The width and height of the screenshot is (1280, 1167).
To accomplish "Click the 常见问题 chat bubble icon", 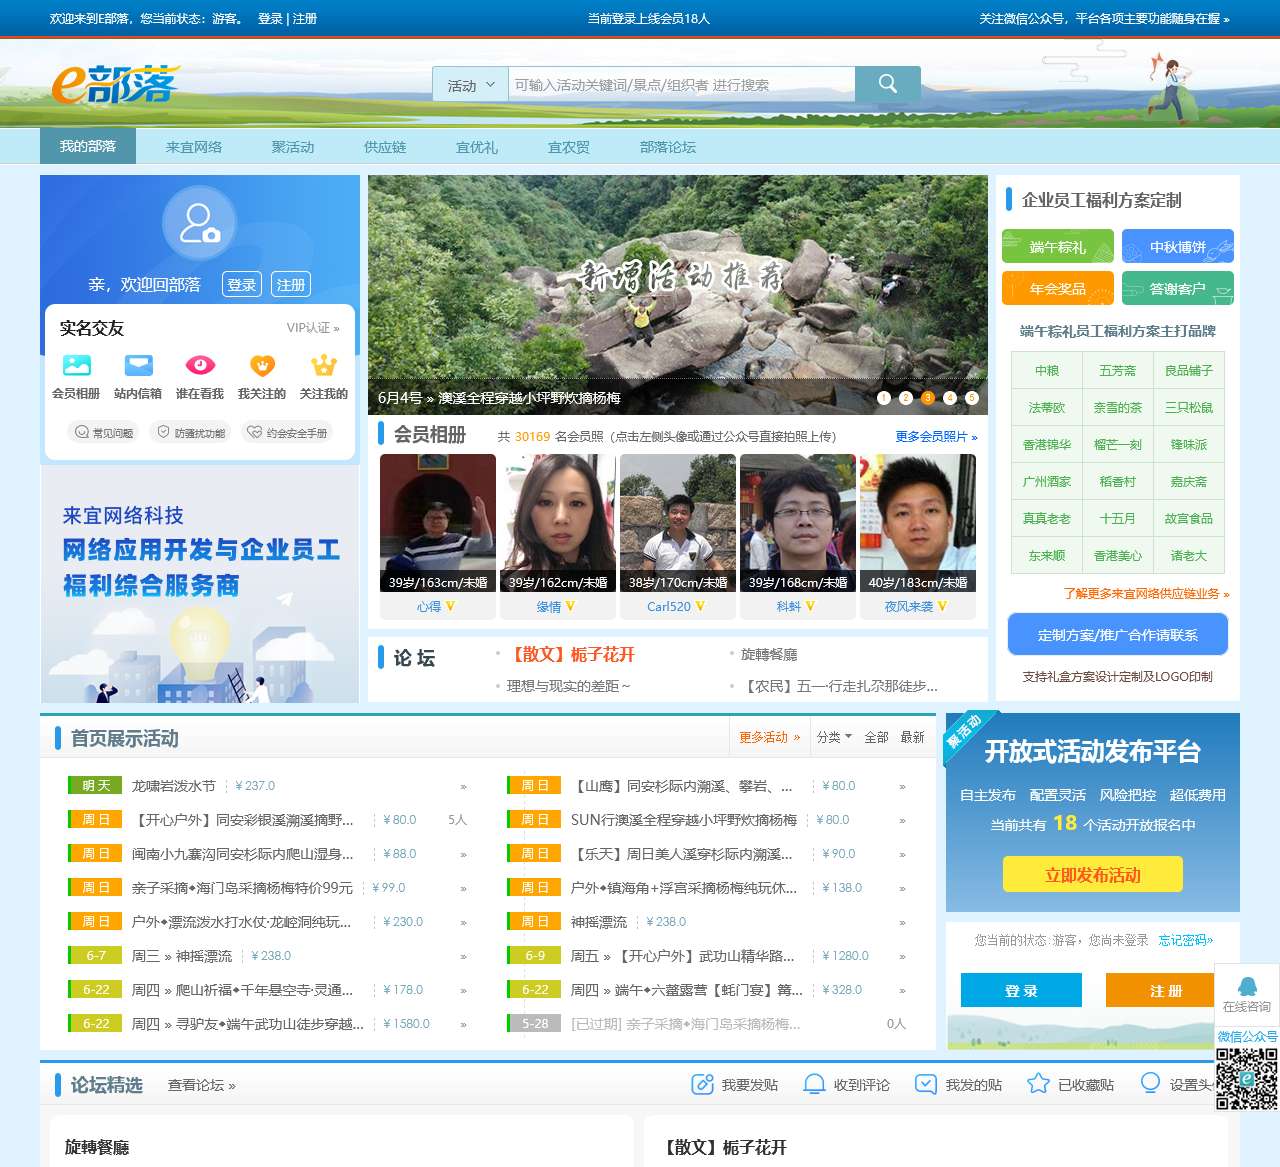I will click(x=82, y=432).
